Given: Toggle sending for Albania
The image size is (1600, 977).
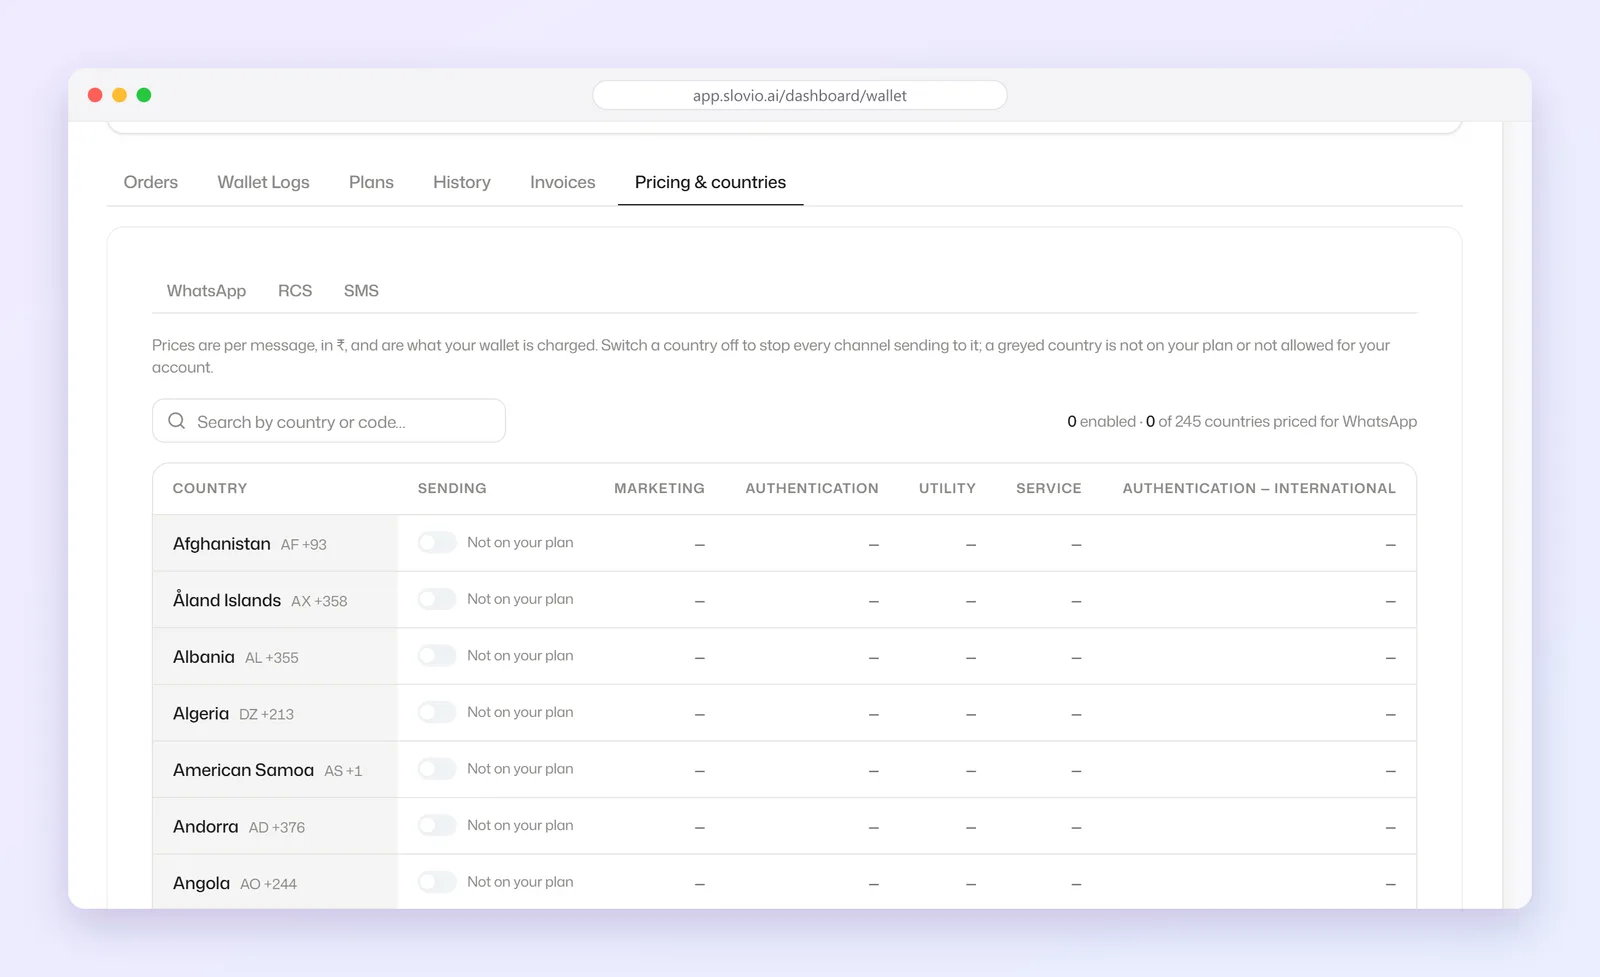Looking at the screenshot, I should (x=437, y=656).
